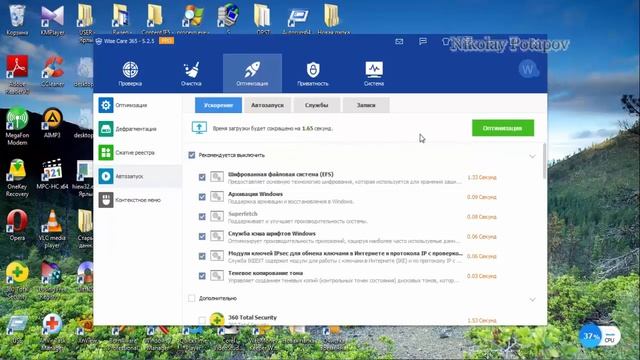Open the Очистка broom icon

191,70
